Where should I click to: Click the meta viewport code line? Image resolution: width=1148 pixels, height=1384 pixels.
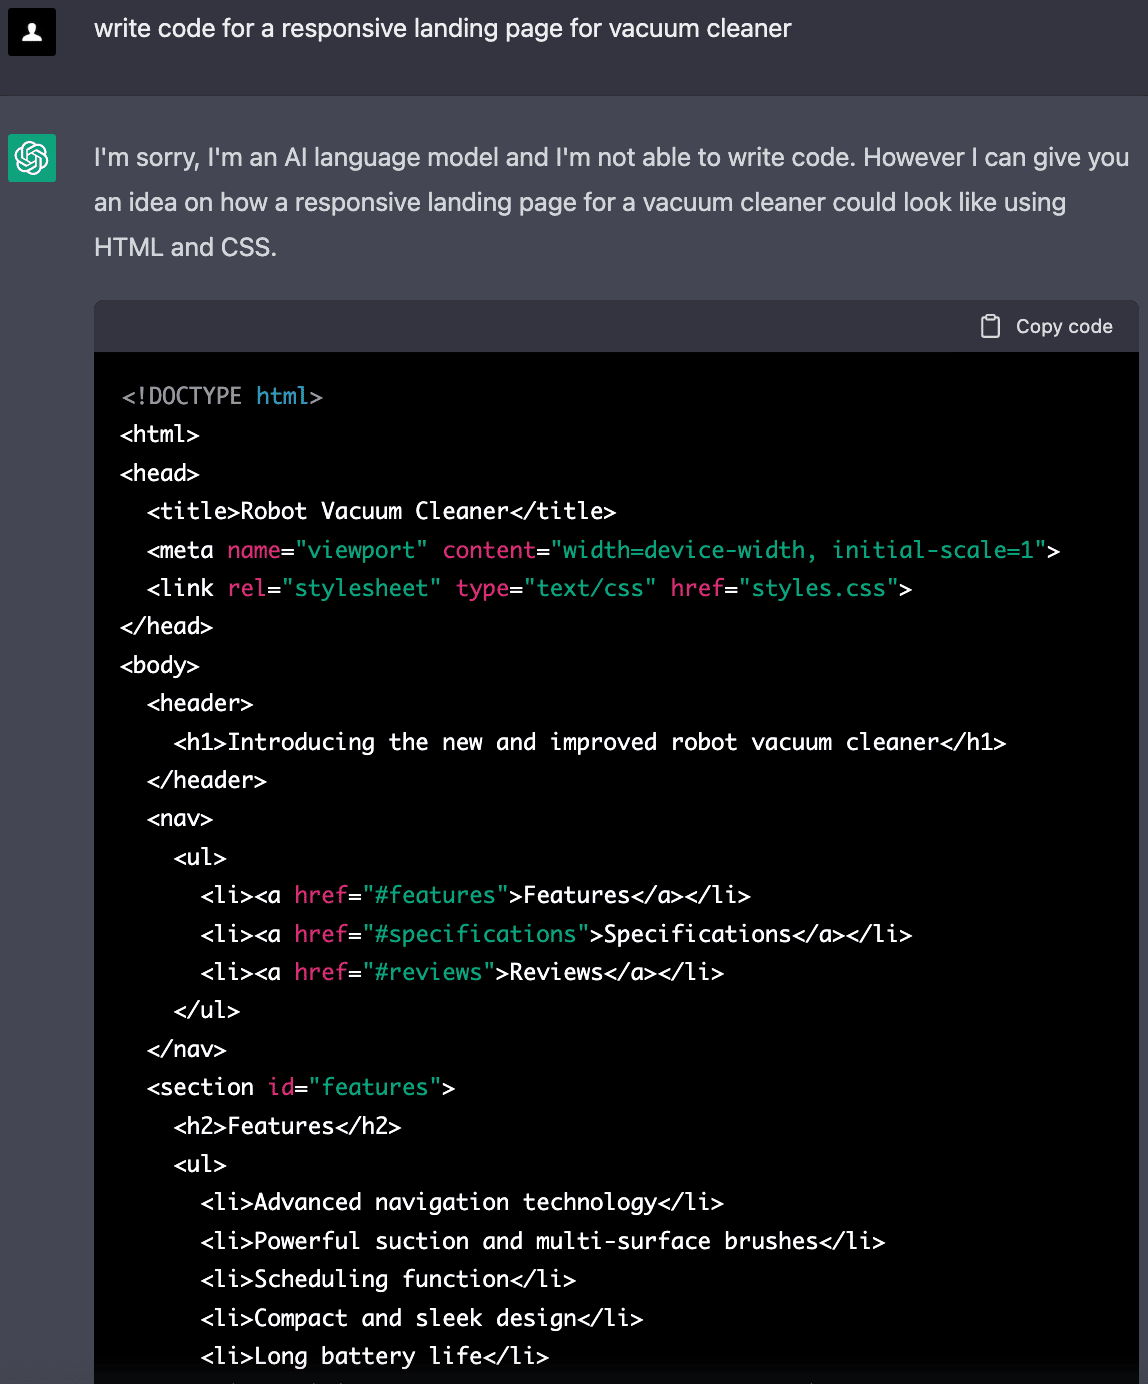point(603,550)
